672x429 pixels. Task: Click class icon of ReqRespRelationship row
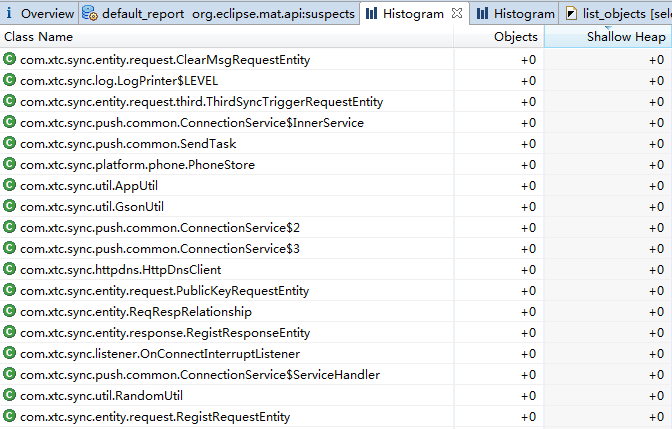(9, 311)
